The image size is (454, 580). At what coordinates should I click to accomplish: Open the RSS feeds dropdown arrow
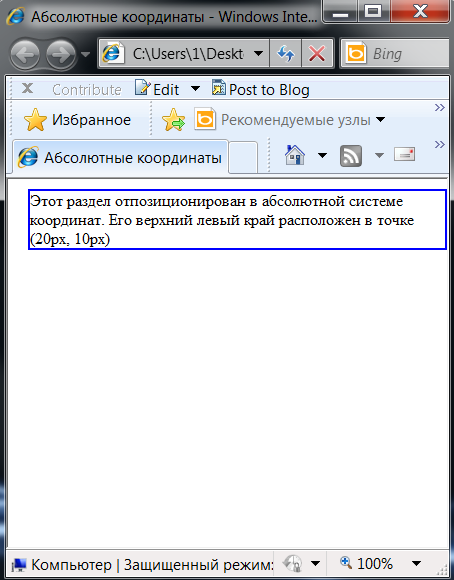379,155
